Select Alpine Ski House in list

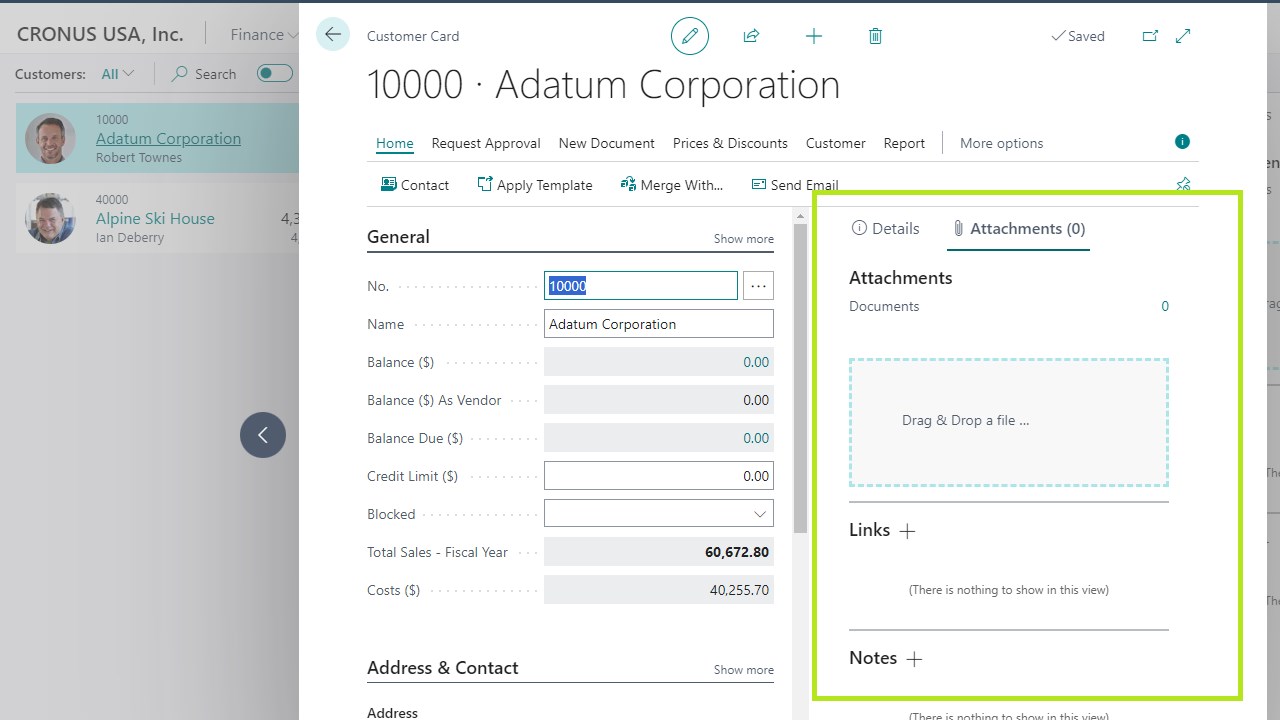coord(155,218)
